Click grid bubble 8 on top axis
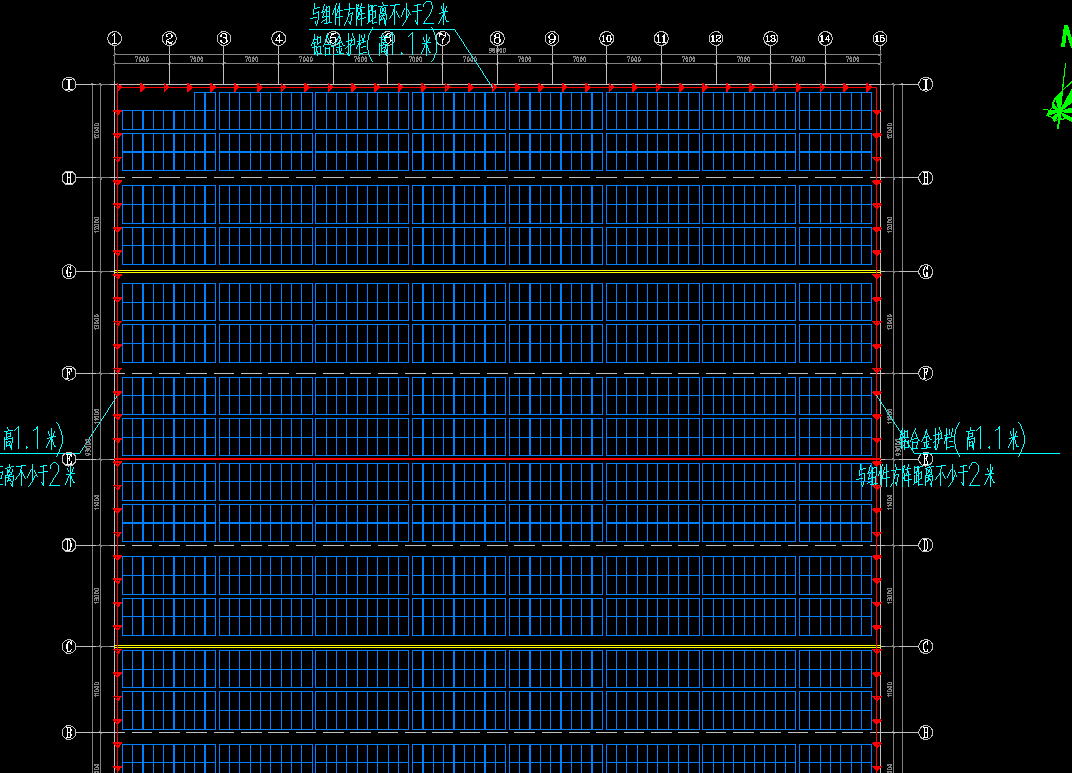The height and width of the screenshot is (773, 1072). click(x=497, y=38)
